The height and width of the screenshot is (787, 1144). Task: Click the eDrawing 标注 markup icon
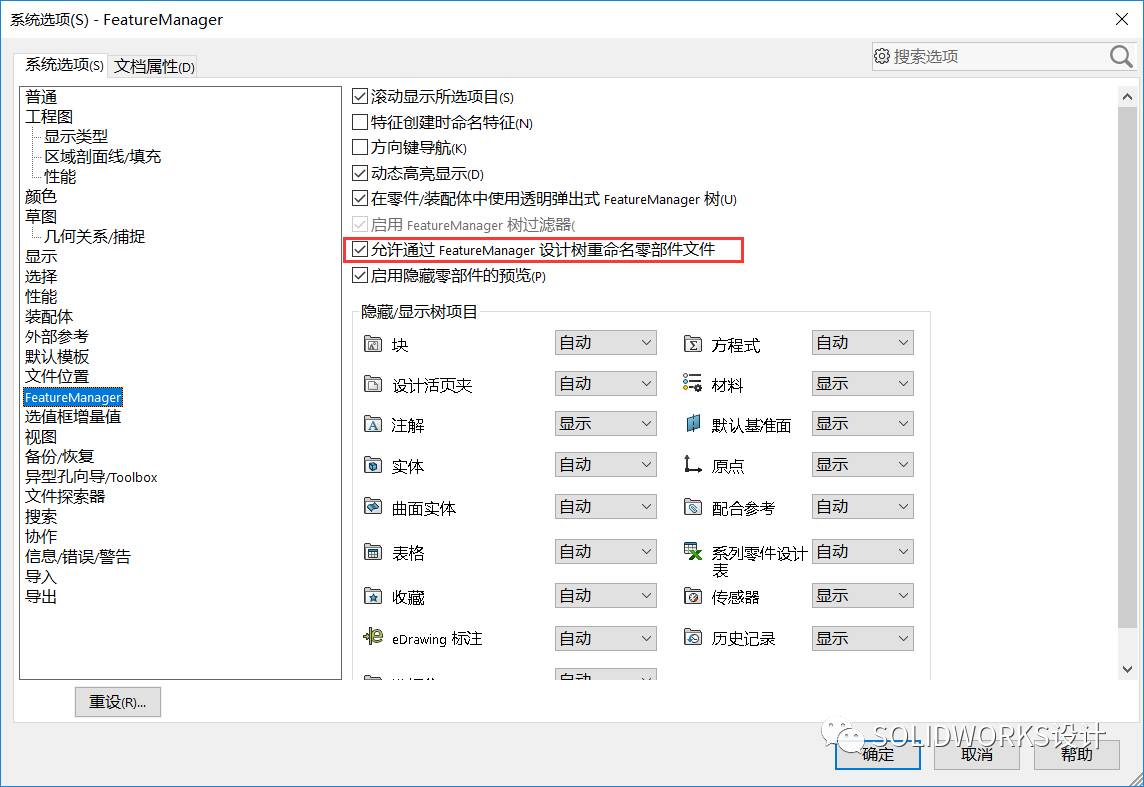[373, 637]
